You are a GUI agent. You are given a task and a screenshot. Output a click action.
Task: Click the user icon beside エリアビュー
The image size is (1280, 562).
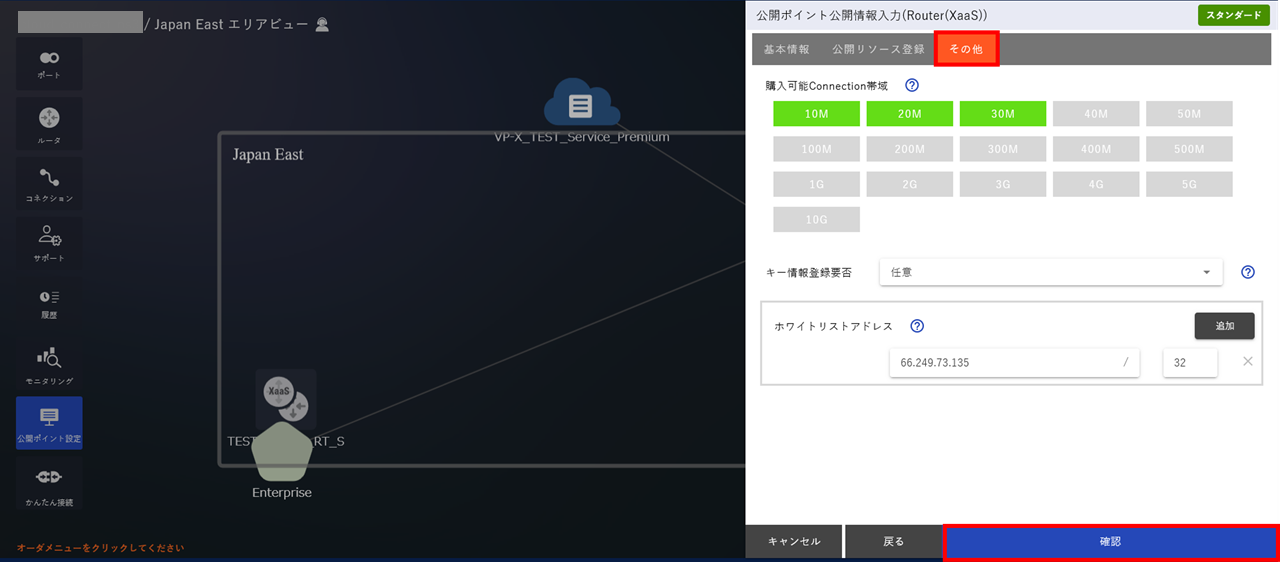(x=322, y=24)
